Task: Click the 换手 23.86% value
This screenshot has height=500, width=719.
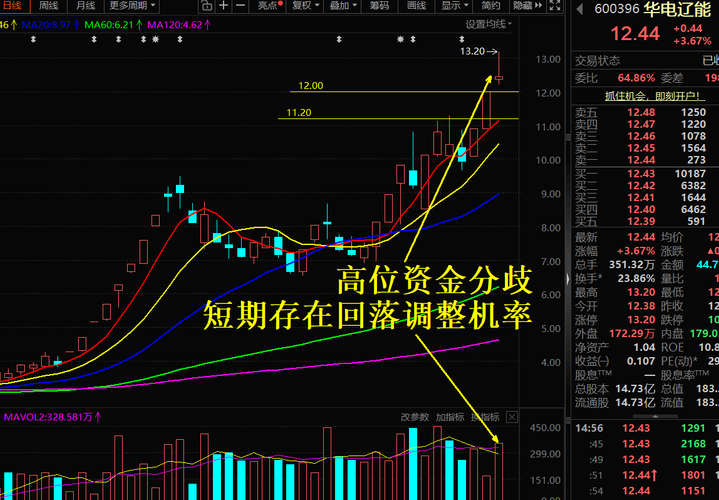Action: point(636,278)
